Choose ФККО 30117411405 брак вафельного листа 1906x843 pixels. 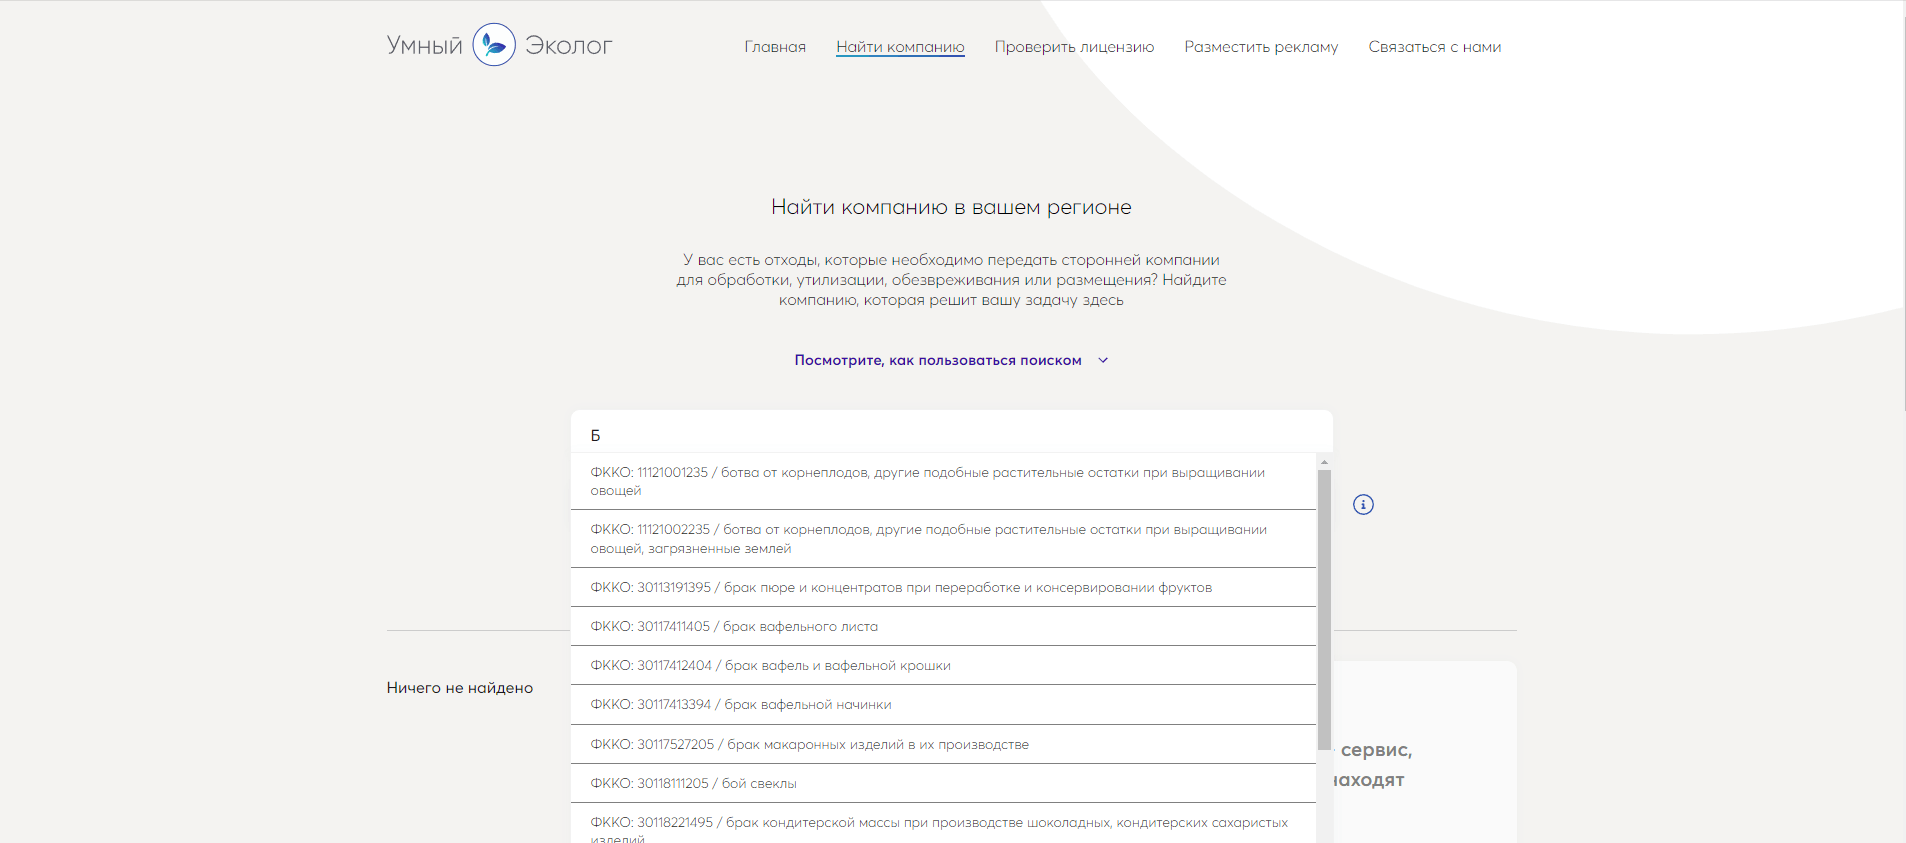[943, 626]
